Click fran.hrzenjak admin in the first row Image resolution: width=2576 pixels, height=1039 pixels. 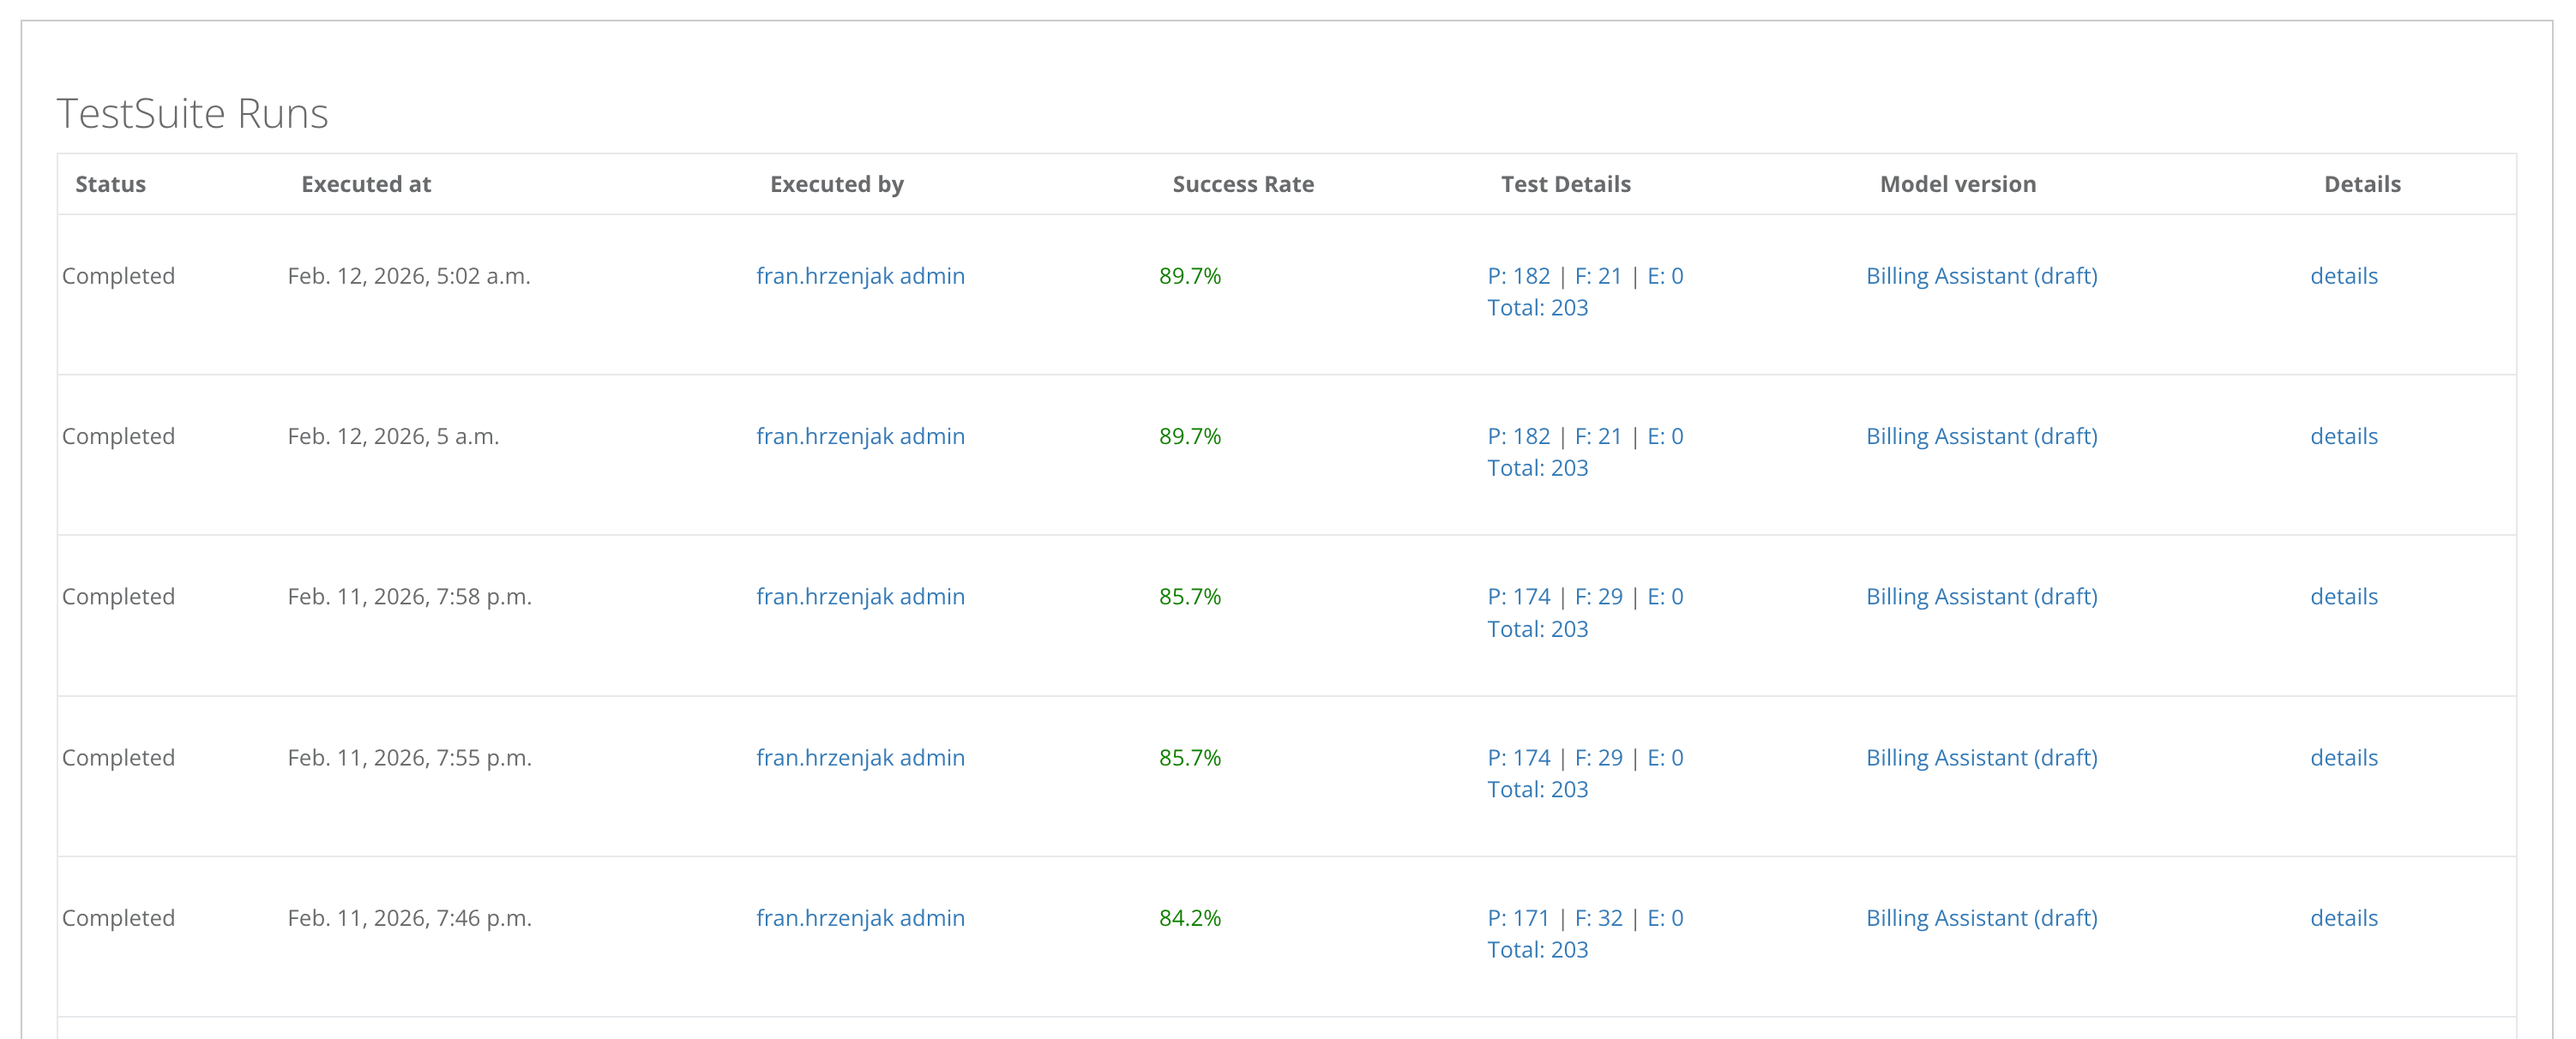coord(860,276)
